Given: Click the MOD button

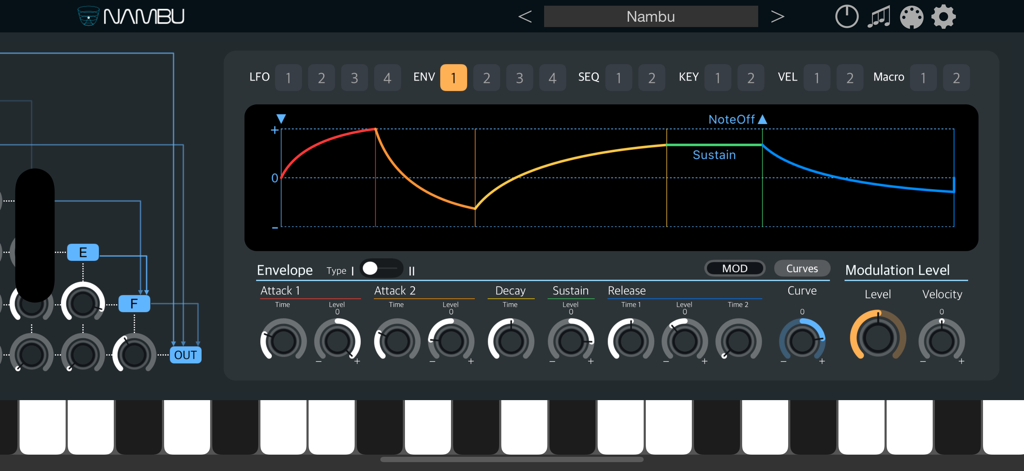Looking at the screenshot, I should pyautogui.click(x=735, y=268).
